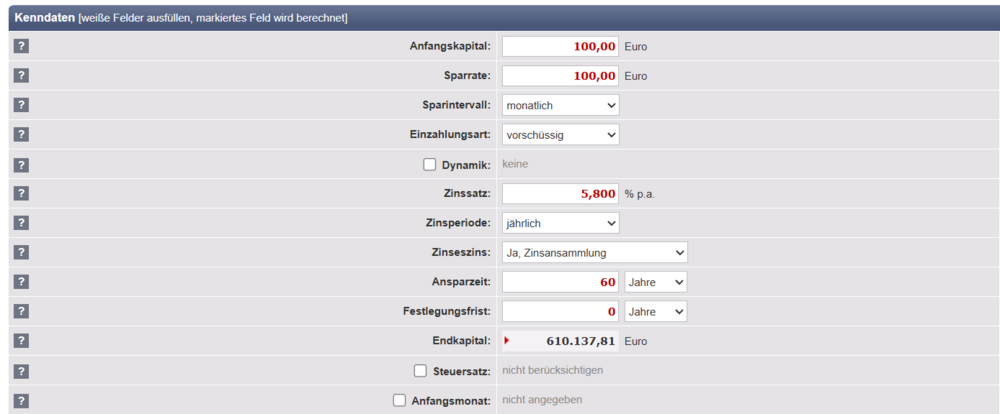Viewport: 1000px width, 414px height.
Task: Check the Anfangsmonat checkbox
Action: tap(400, 401)
